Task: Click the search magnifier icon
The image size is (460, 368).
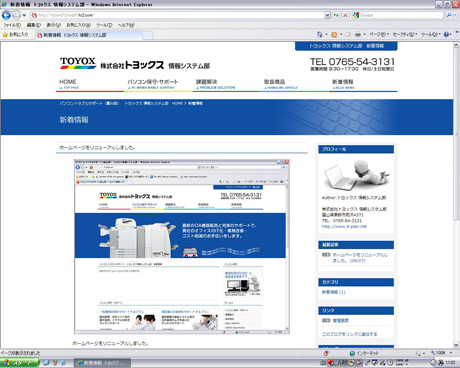Action: pos(449,15)
